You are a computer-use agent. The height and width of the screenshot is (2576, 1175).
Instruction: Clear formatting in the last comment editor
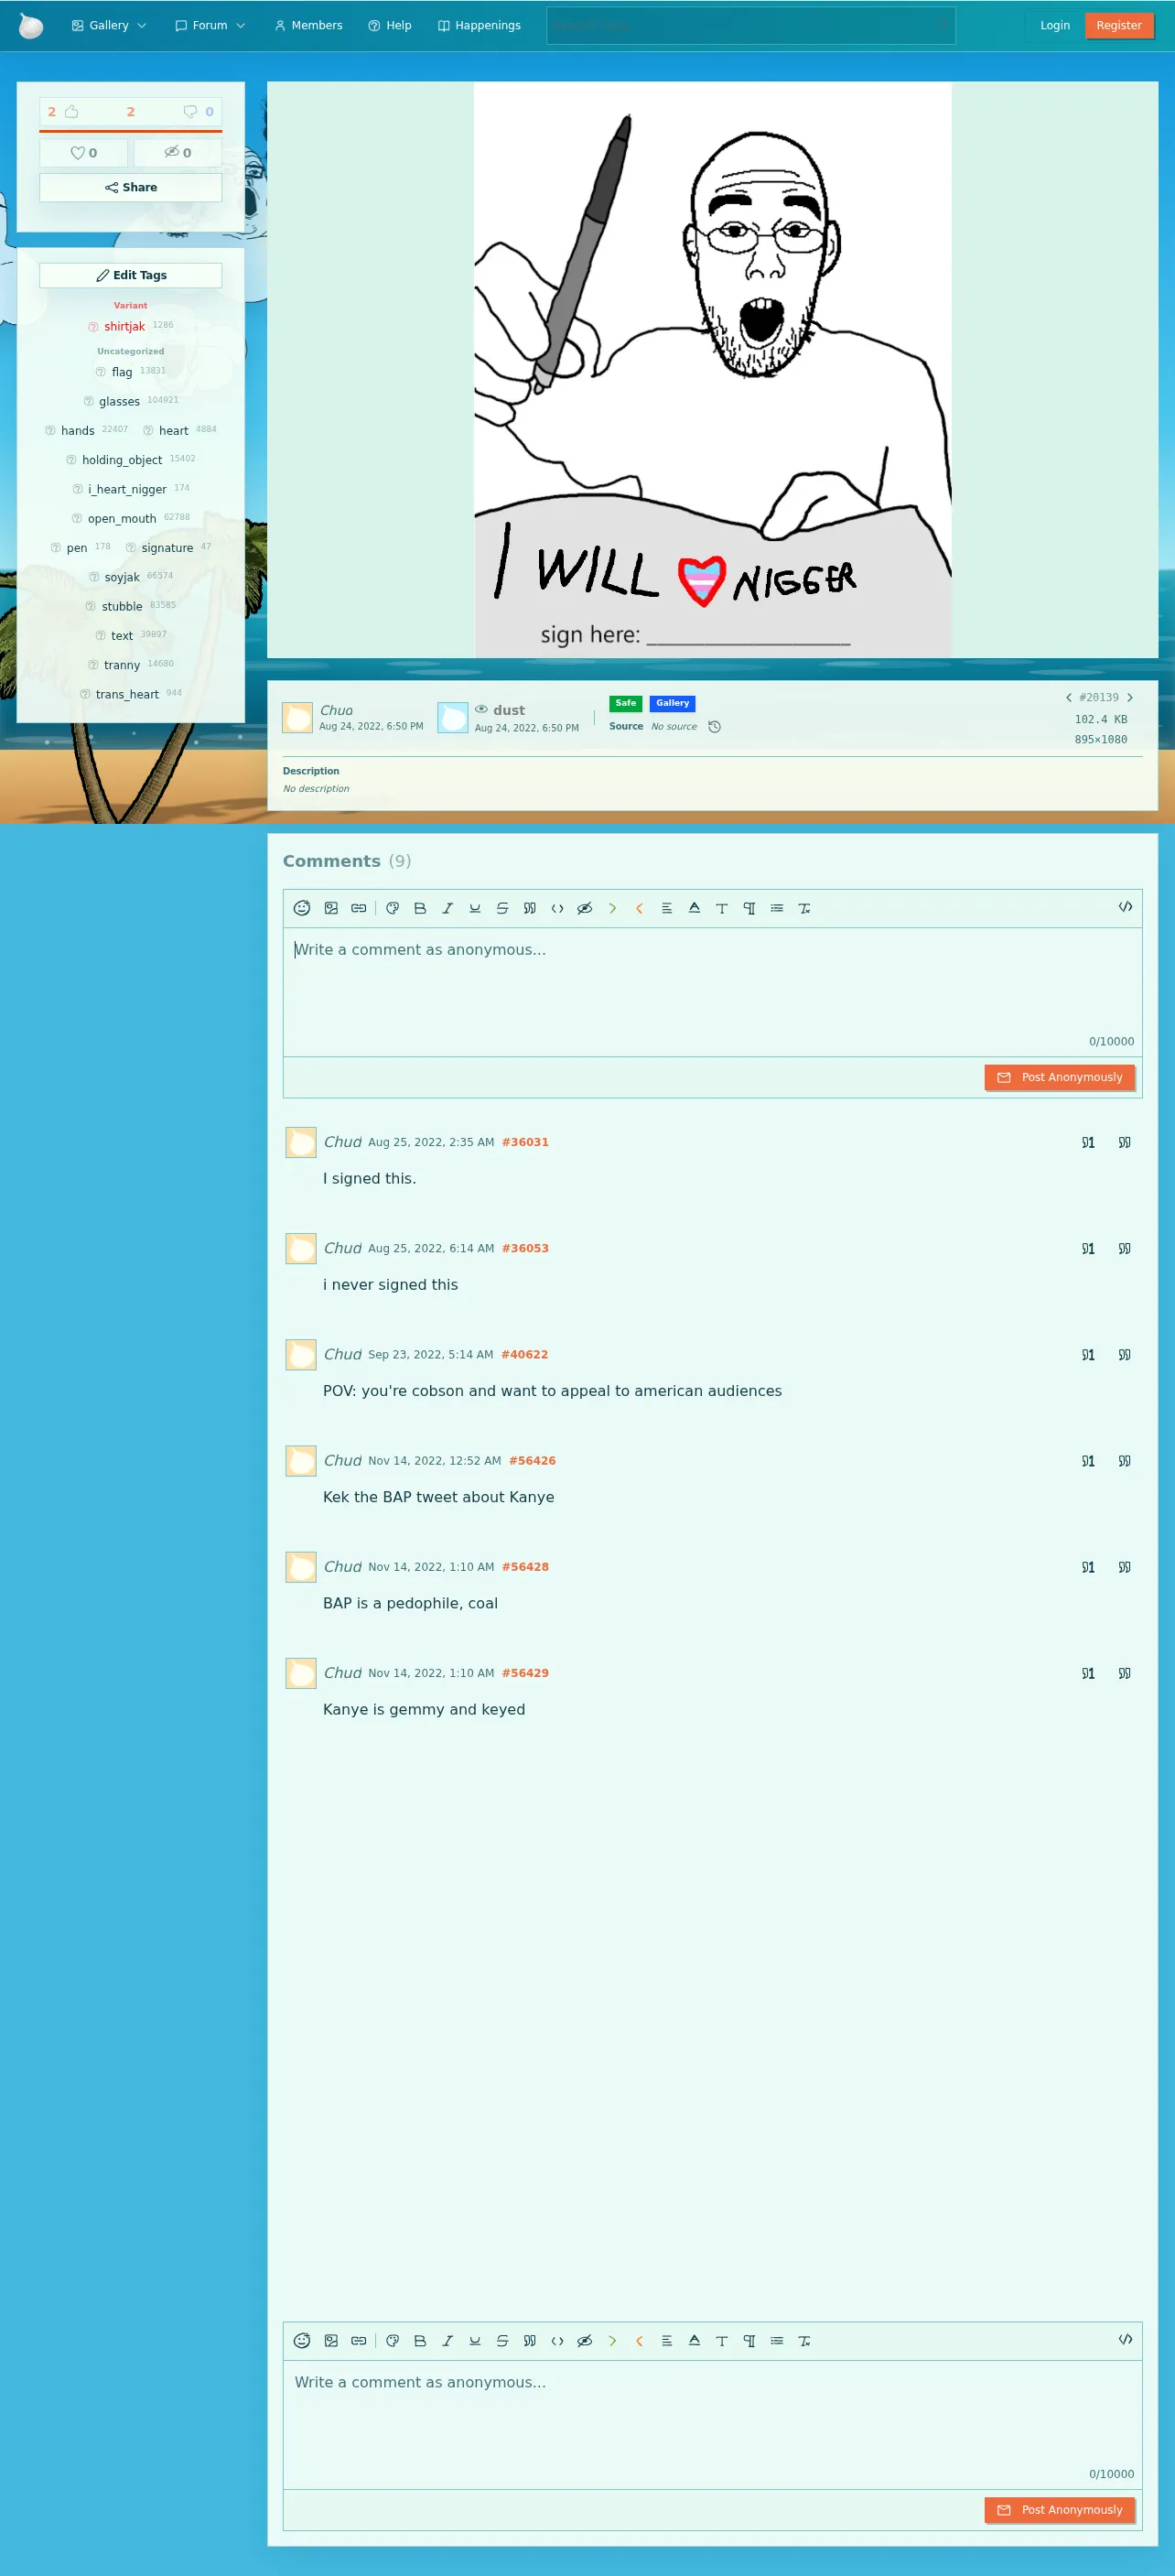804,2341
